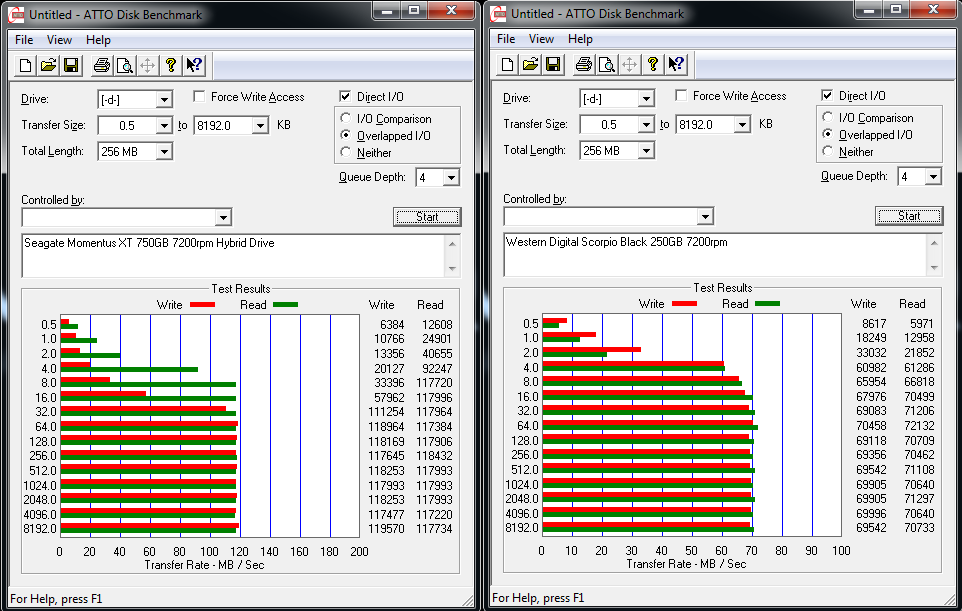Select Overlapped I/O radio in Seagate window
962x611 pixels.
[345, 135]
